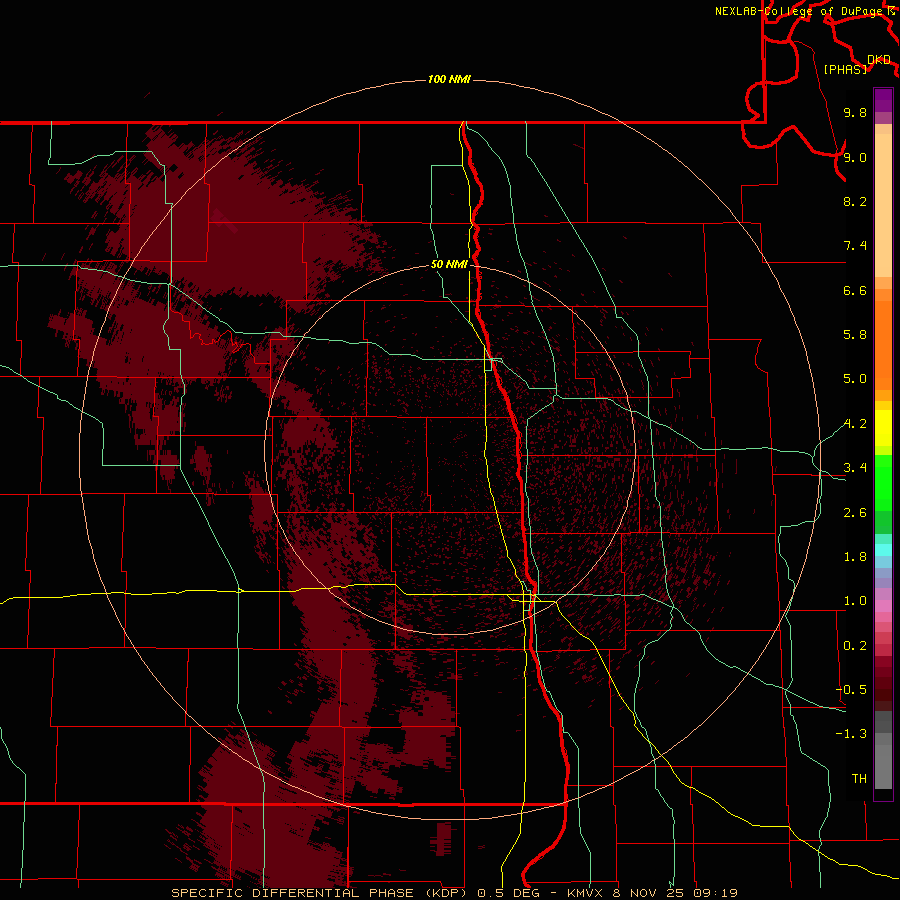
Task: Click the 2.6 scale value
Action: click(855, 513)
